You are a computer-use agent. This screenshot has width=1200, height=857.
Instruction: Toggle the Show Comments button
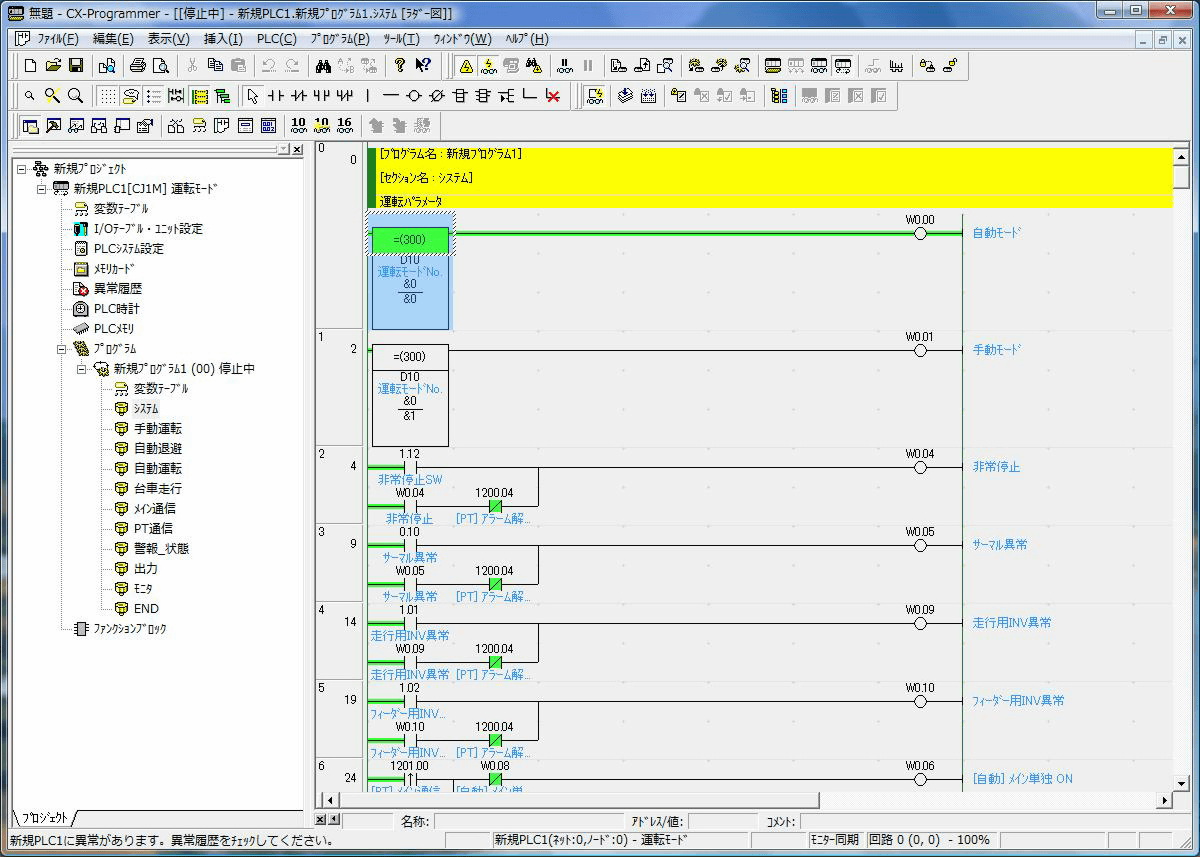click(x=130, y=96)
